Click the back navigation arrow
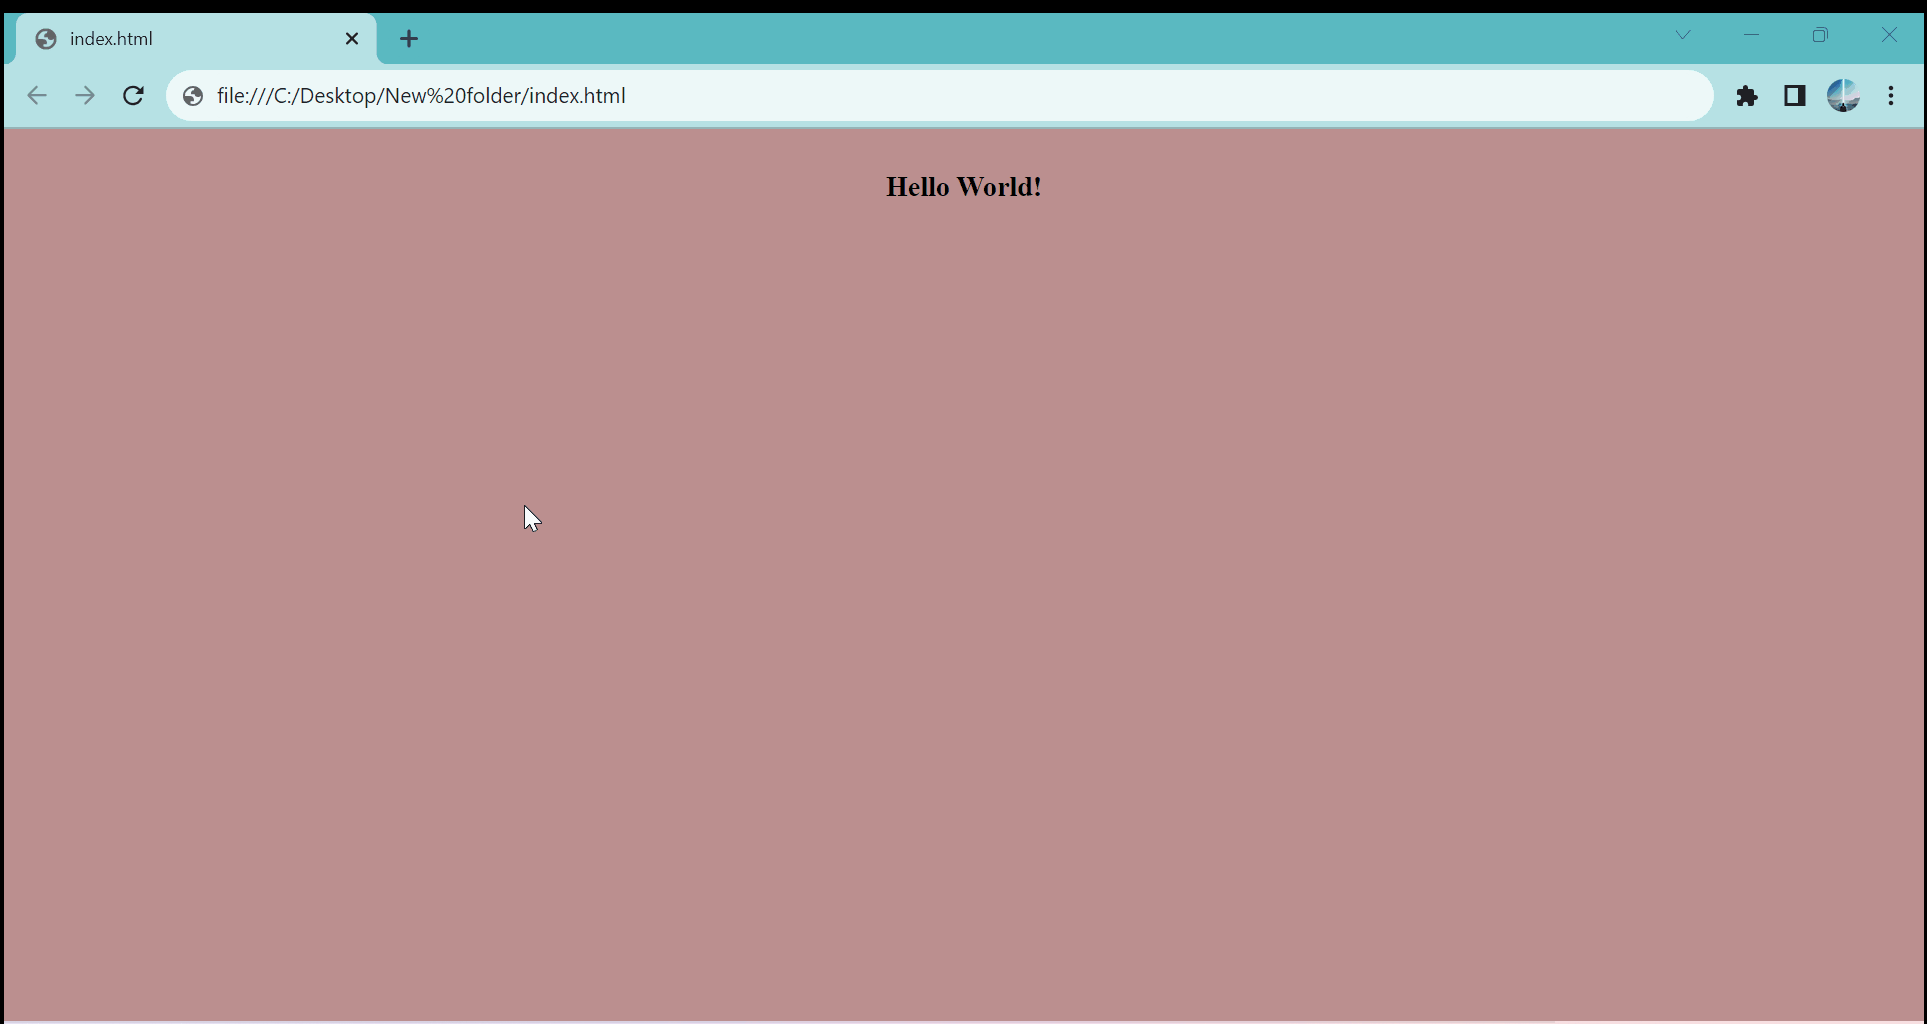 tap(37, 95)
